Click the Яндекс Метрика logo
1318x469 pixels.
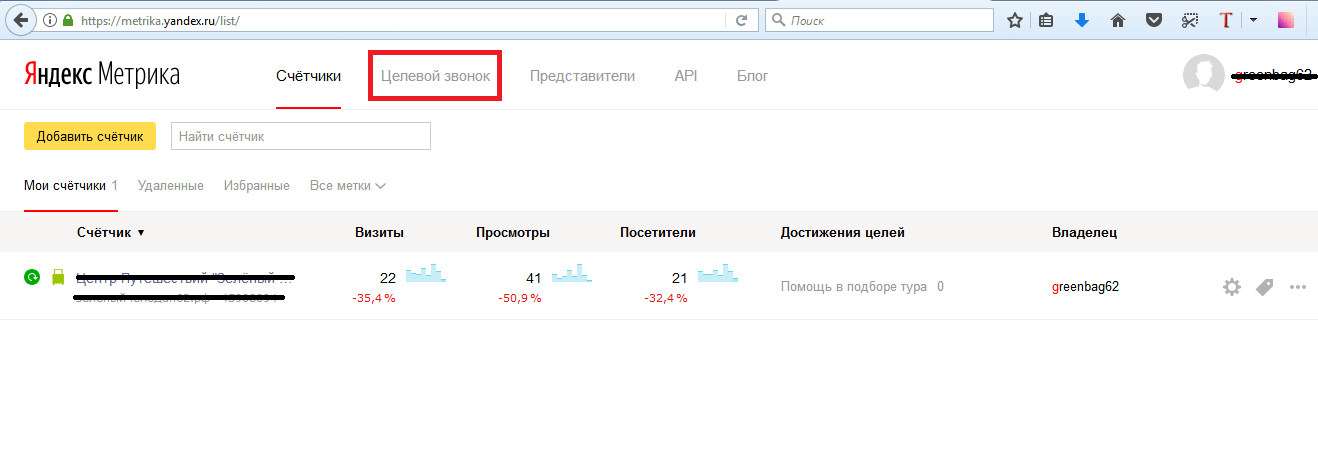click(x=101, y=75)
